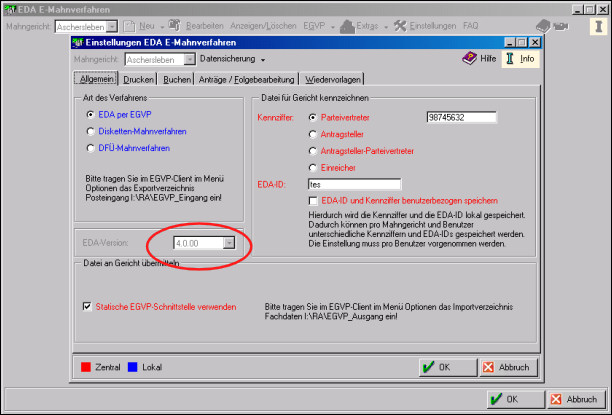
Task: Toggle Statische EGVP-Schnittstelle verwenden checkbox
Action: click(x=87, y=307)
